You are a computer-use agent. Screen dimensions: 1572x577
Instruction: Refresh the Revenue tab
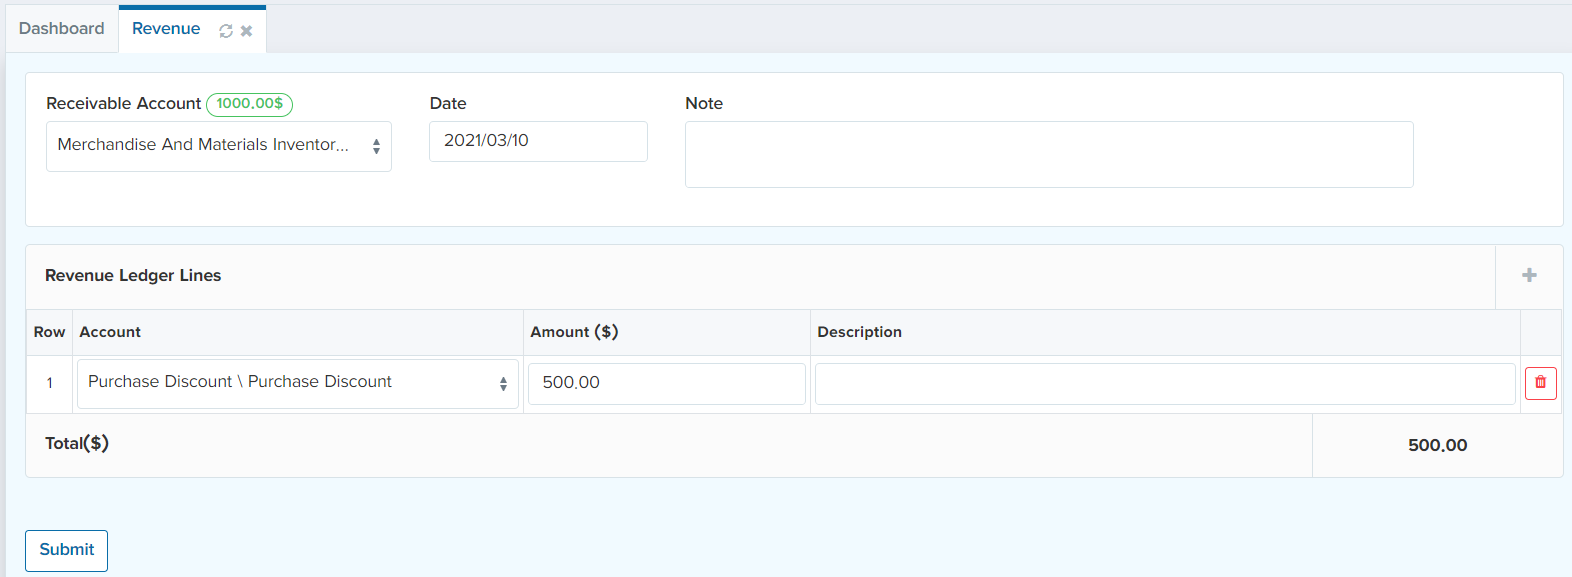click(226, 31)
